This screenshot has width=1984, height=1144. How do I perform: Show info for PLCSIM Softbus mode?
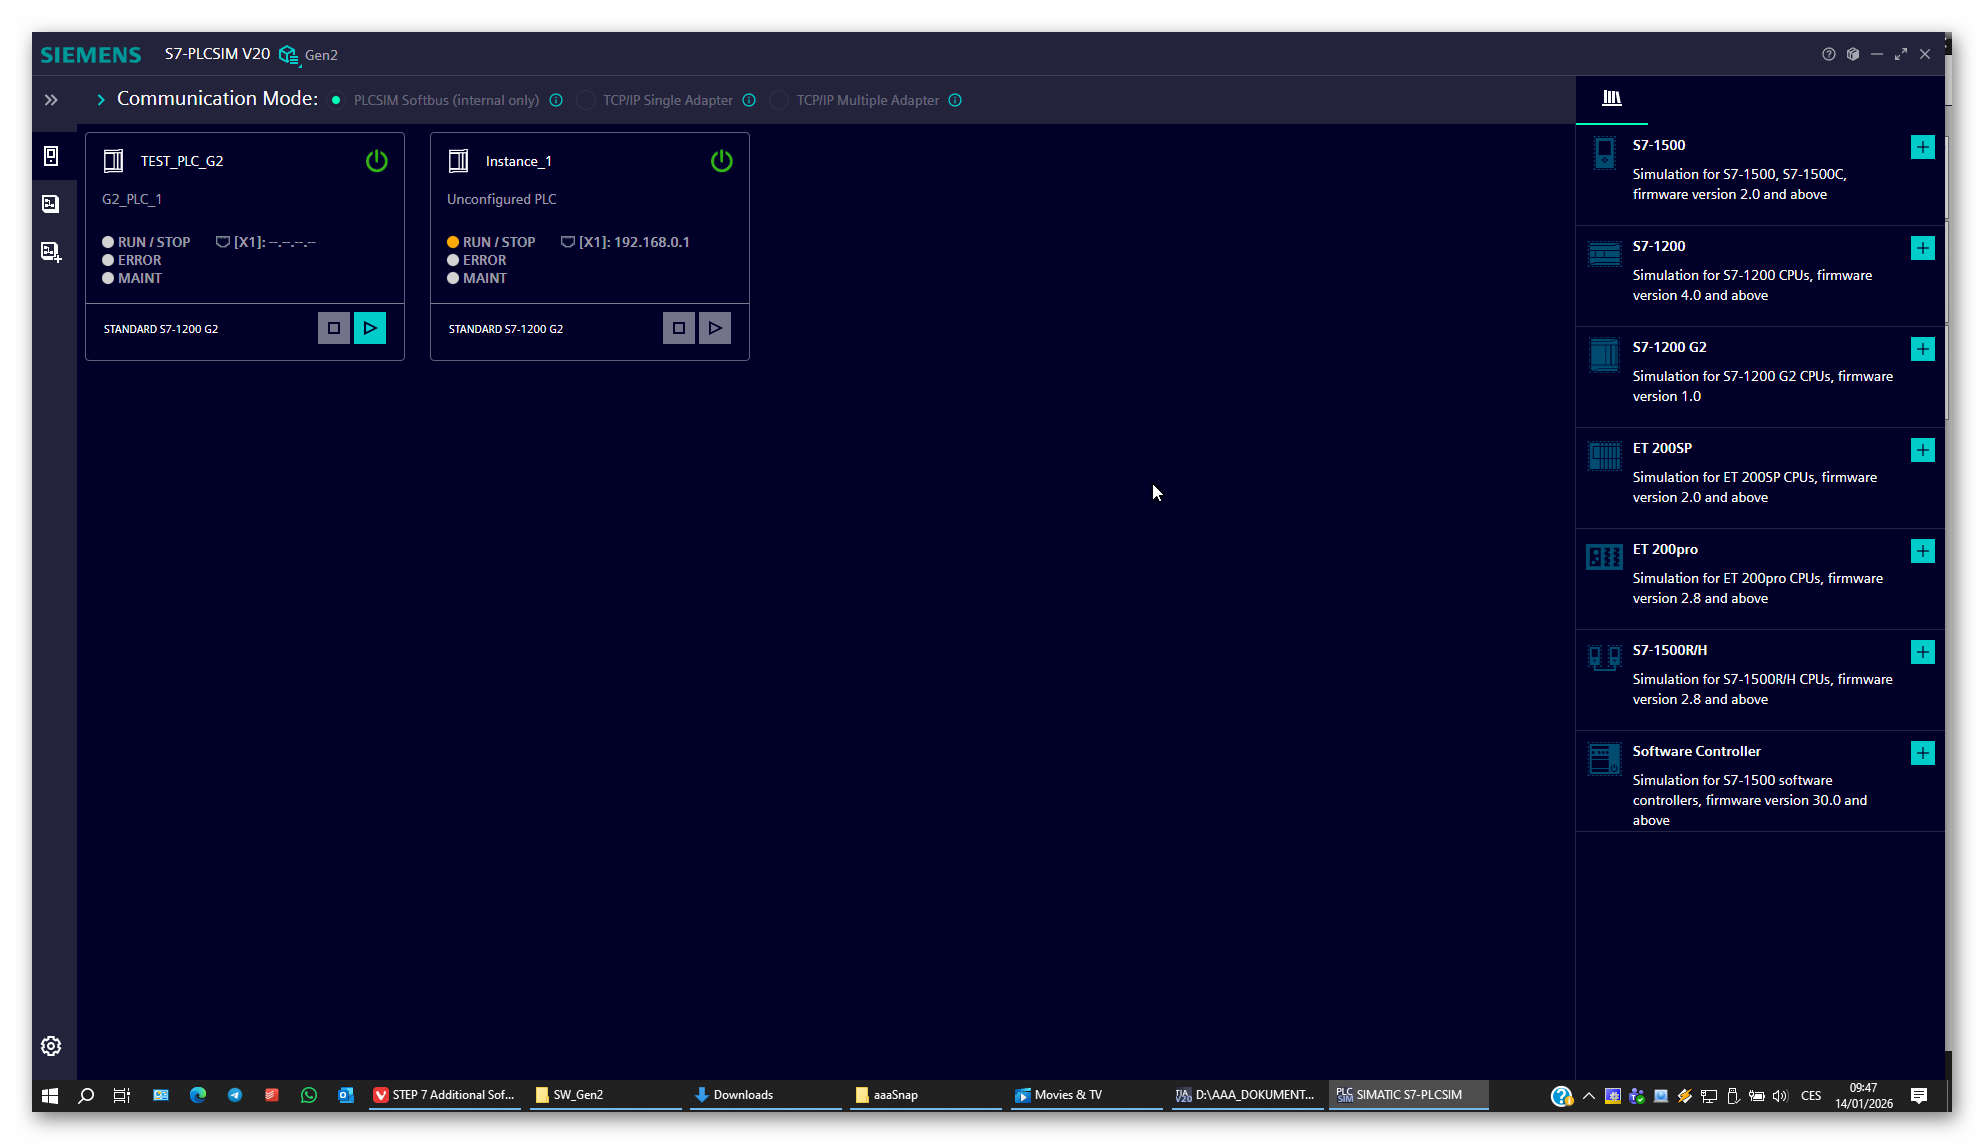pyautogui.click(x=556, y=100)
